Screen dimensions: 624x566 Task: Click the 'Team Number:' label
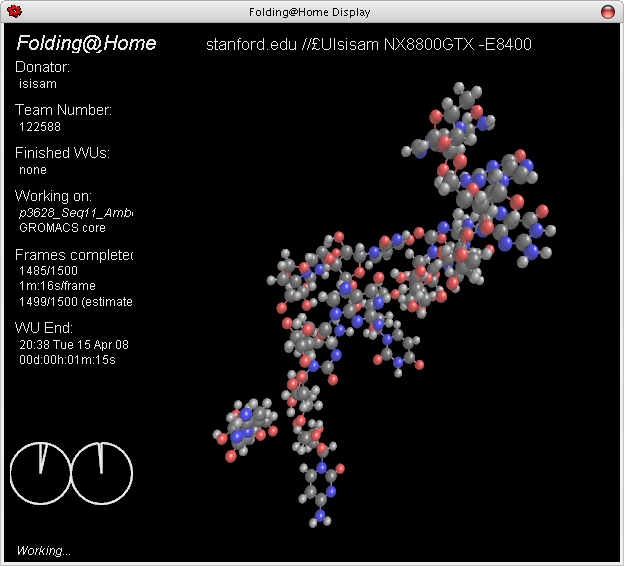63,110
